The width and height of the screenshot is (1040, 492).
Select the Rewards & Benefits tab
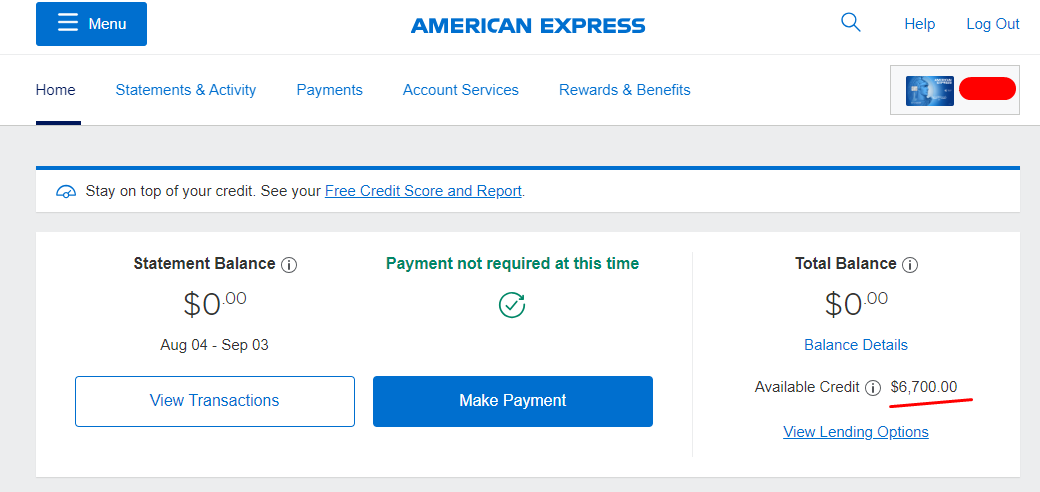coord(625,90)
